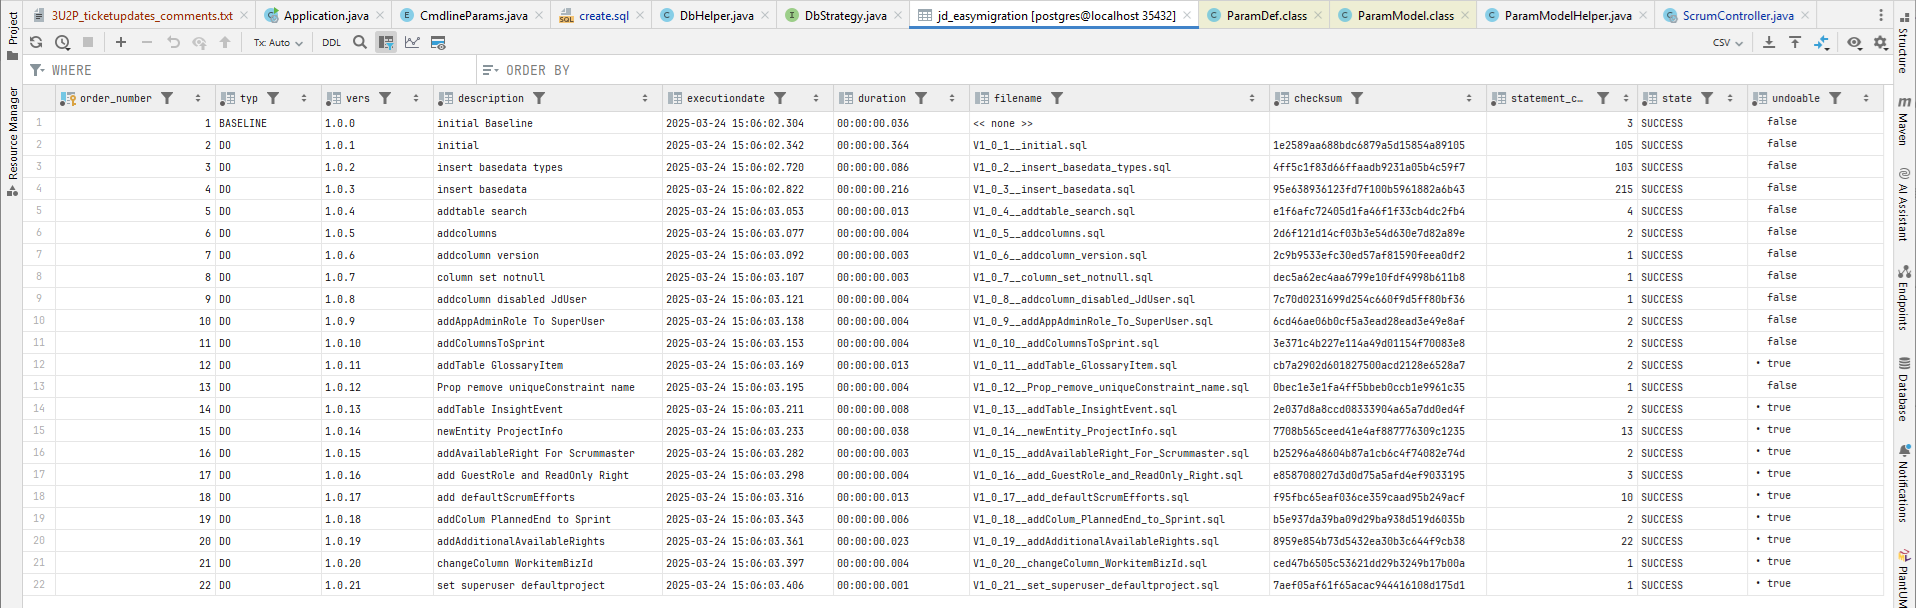Open find with the magnifier icon
This screenshot has height=608, width=1916.
(360, 42)
